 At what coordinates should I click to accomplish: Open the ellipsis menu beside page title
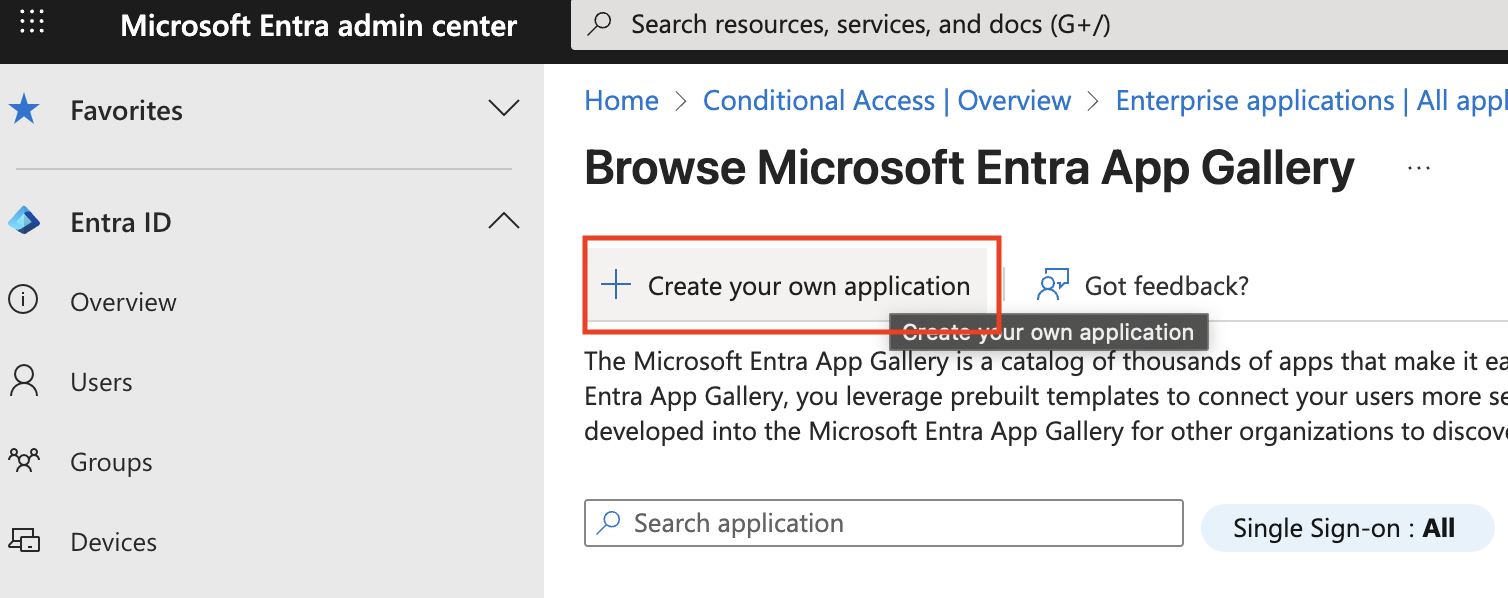(x=1418, y=168)
